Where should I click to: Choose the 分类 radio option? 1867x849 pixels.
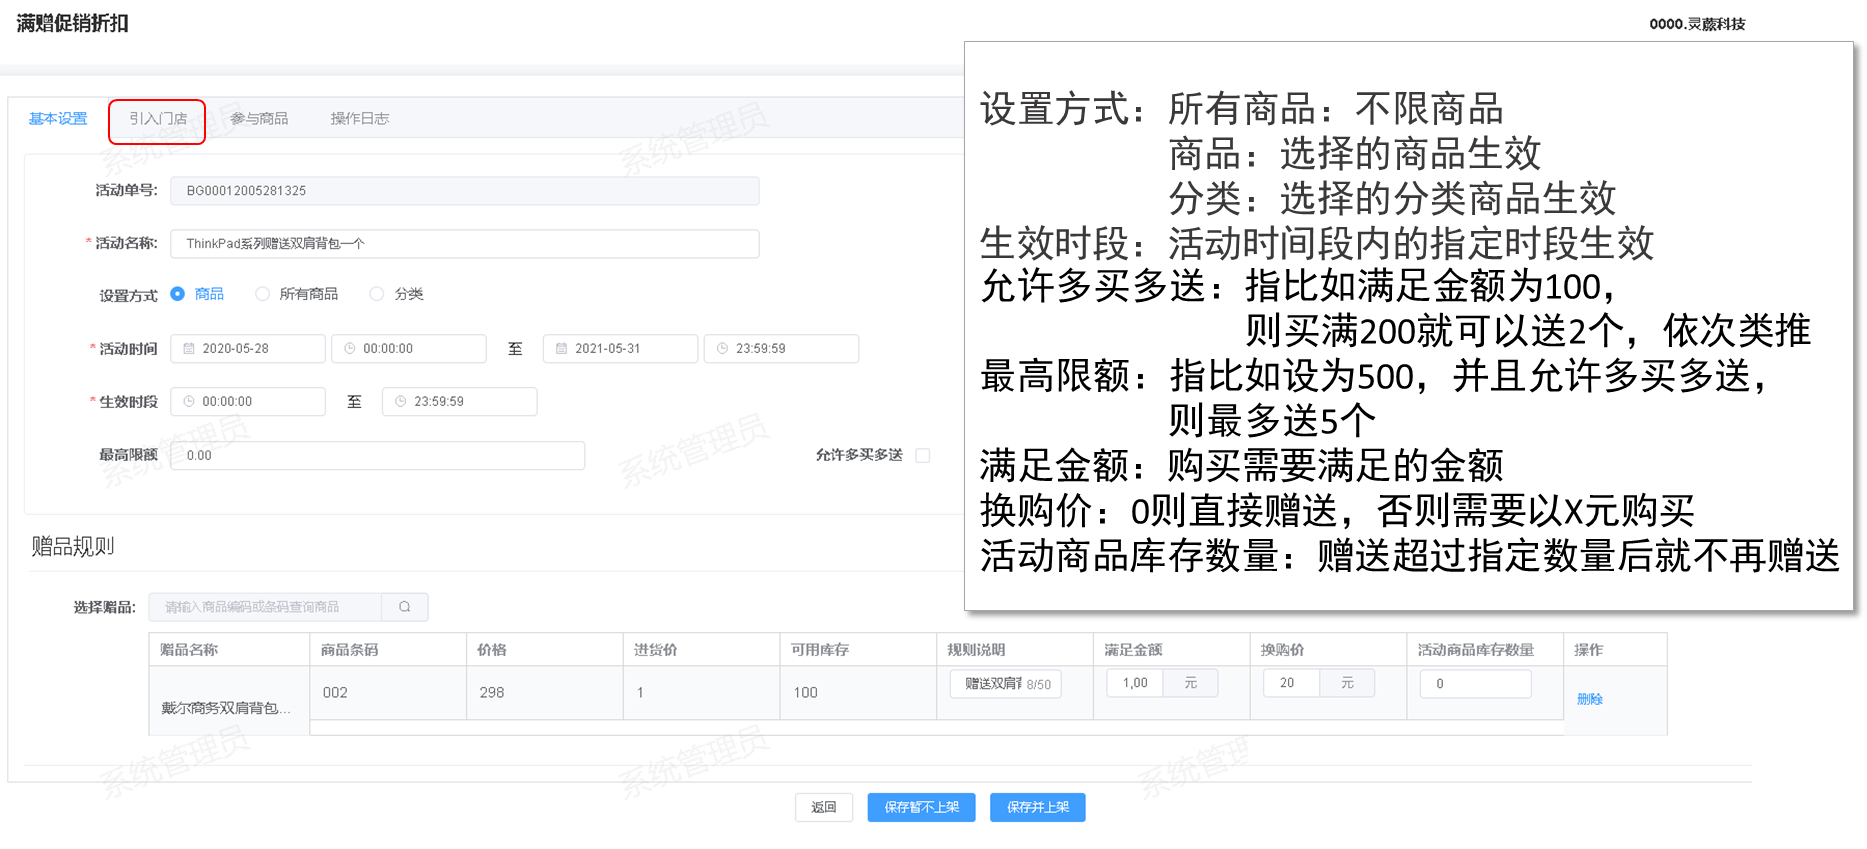(x=377, y=294)
